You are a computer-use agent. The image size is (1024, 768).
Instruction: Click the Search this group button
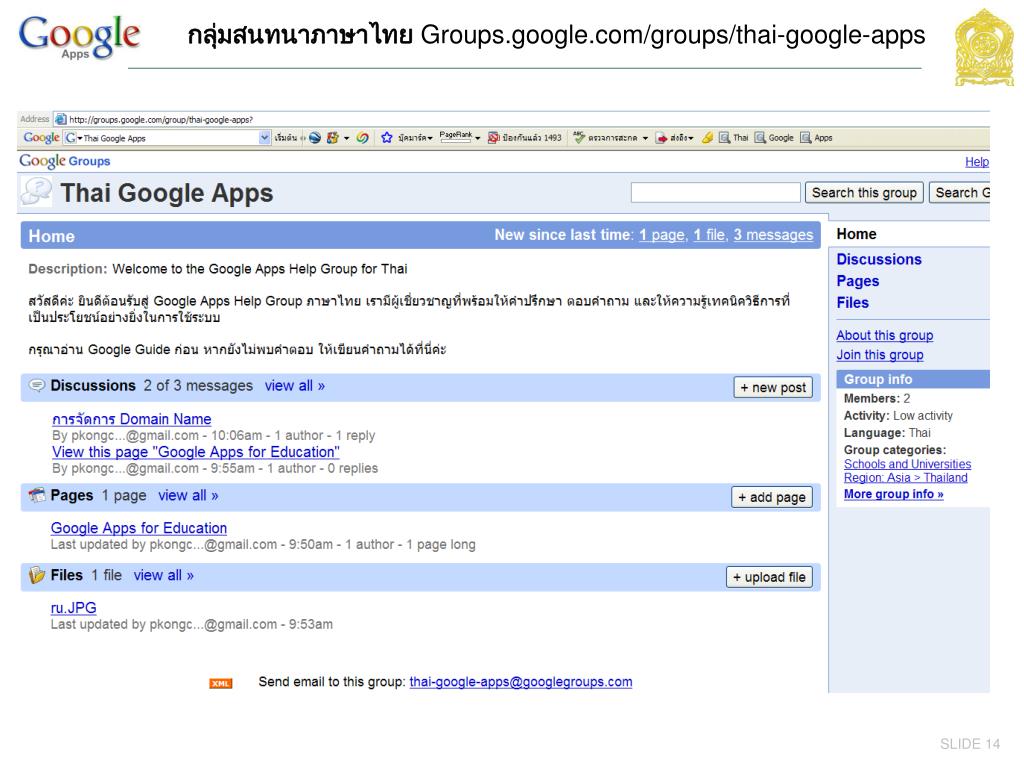pos(864,193)
